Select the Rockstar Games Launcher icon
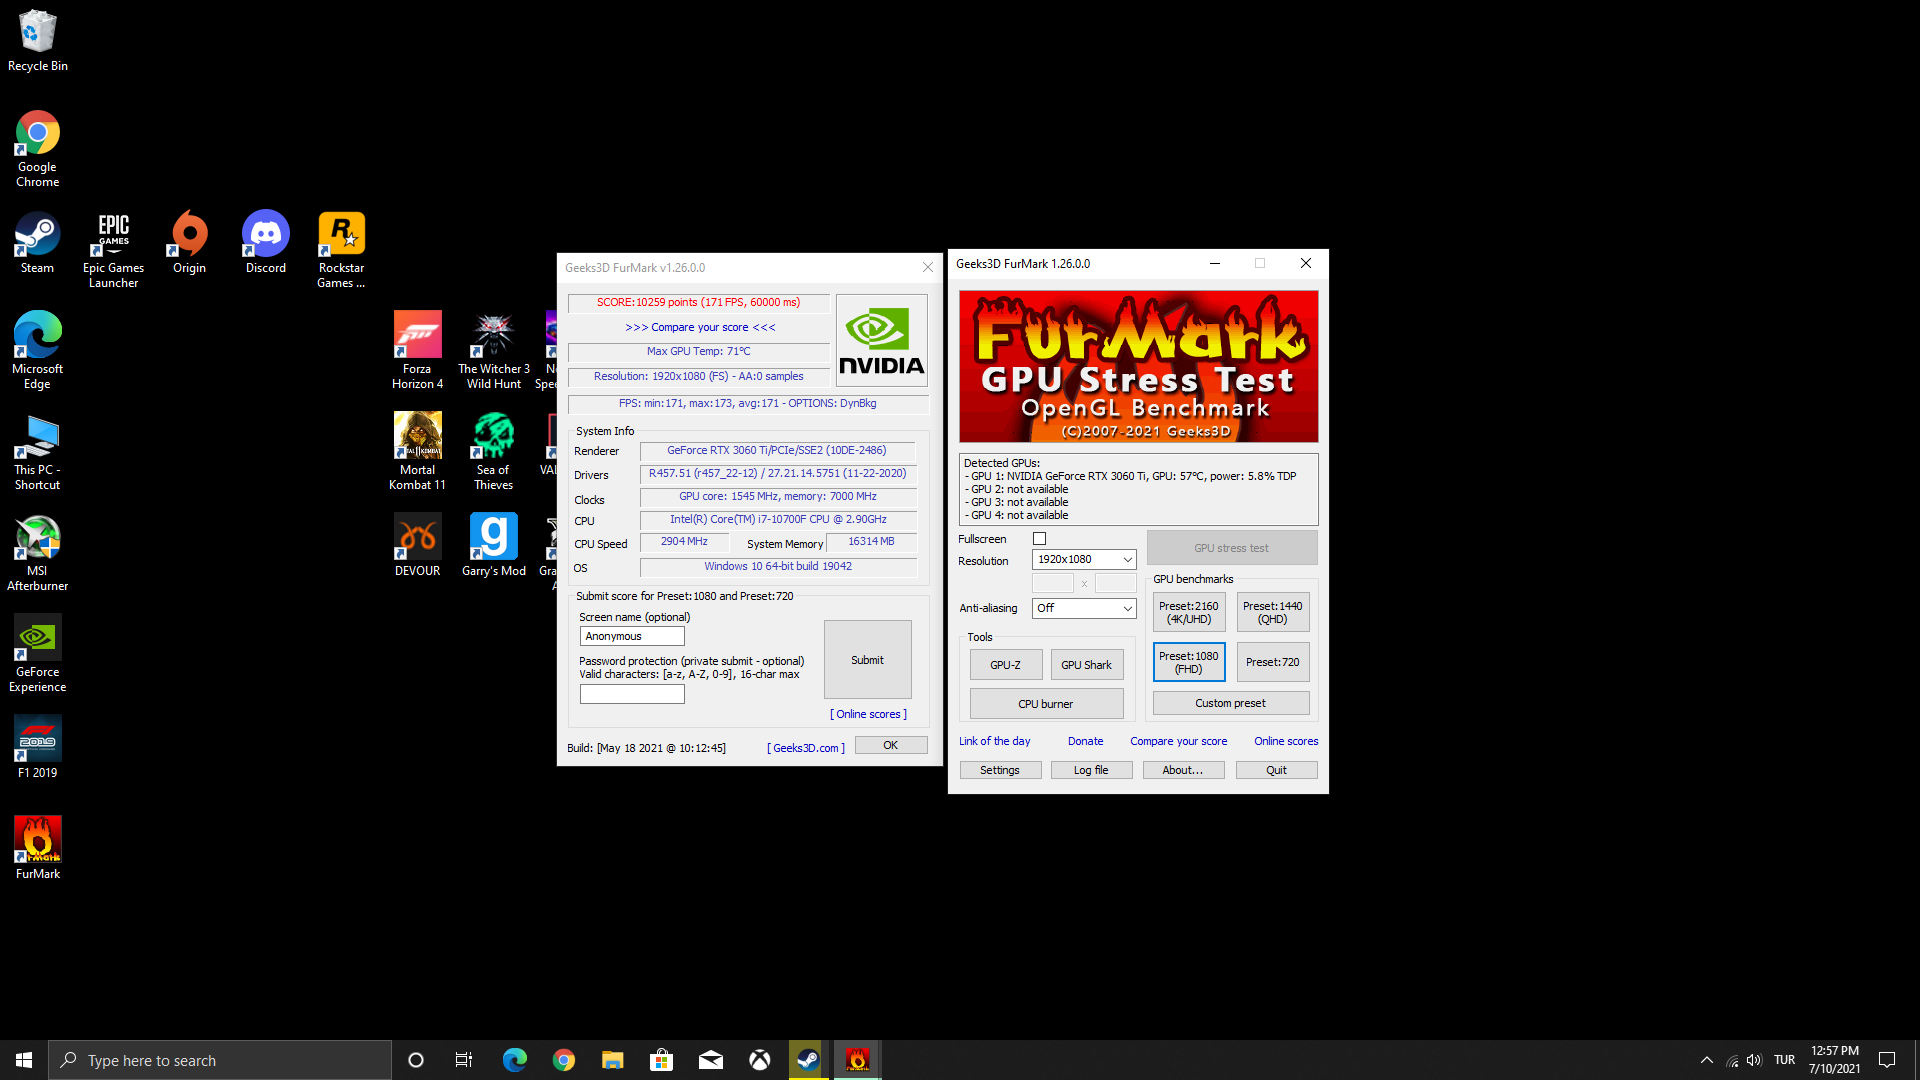Viewport: 1920px width, 1080px height. [x=342, y=250]
